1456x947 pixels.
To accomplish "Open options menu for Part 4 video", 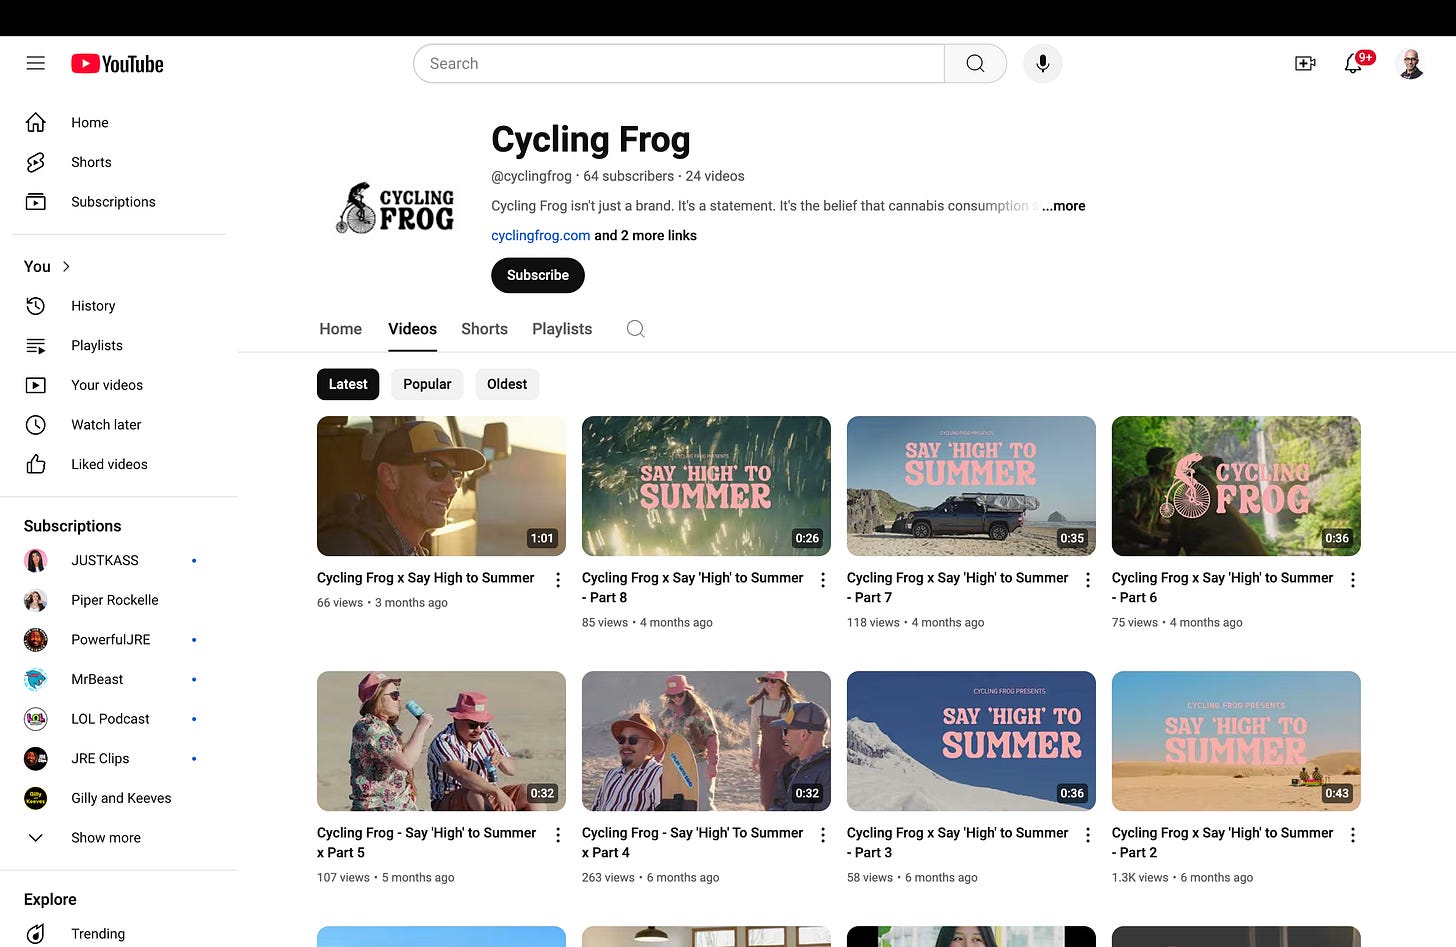I will (823, 835).
